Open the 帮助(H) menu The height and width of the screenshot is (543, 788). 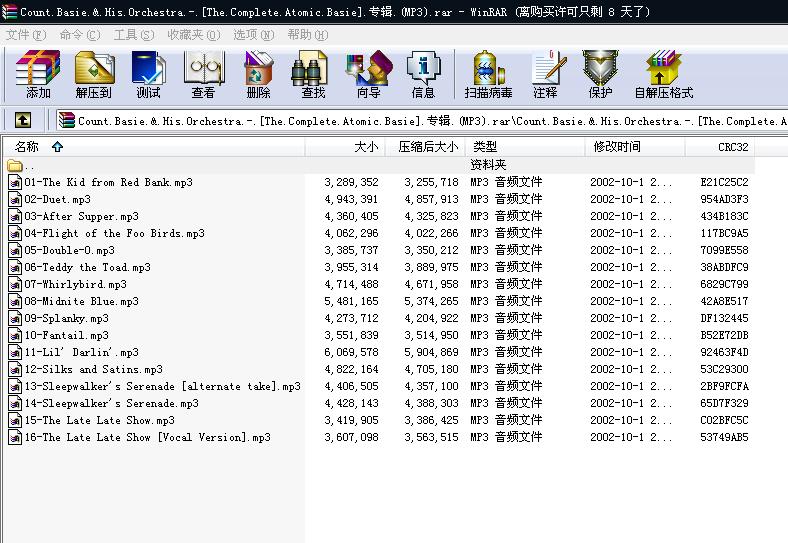[x=308, y=35]
